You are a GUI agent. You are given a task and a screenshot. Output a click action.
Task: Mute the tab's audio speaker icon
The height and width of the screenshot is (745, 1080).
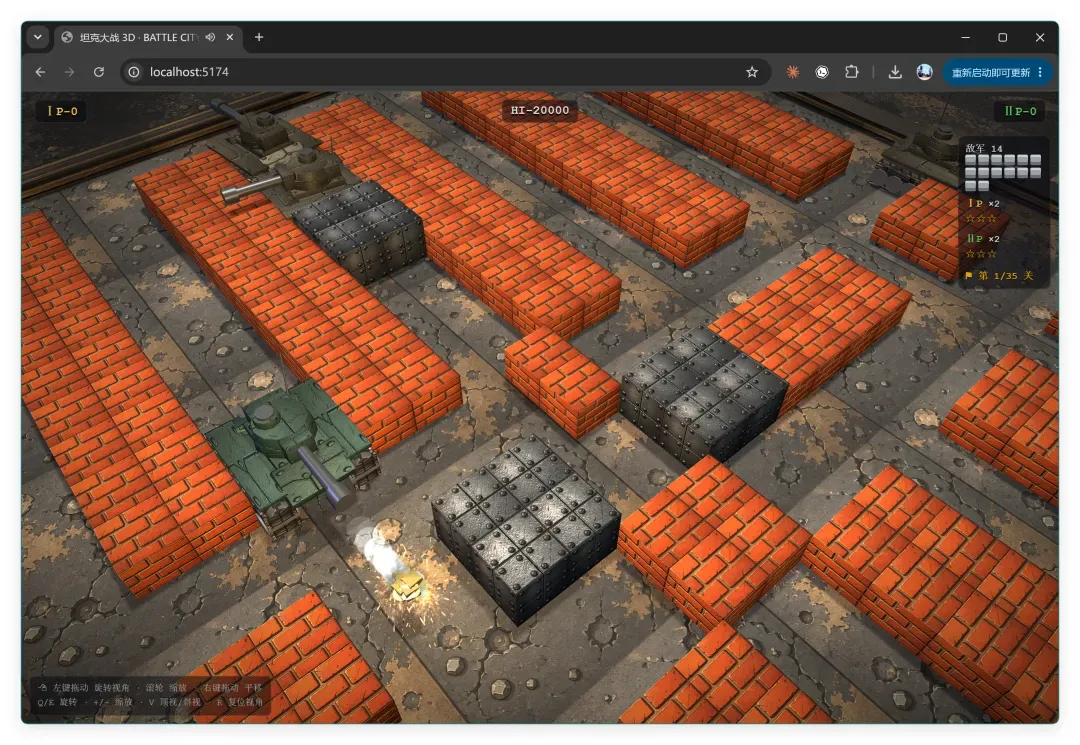click(x=210, y=37)
